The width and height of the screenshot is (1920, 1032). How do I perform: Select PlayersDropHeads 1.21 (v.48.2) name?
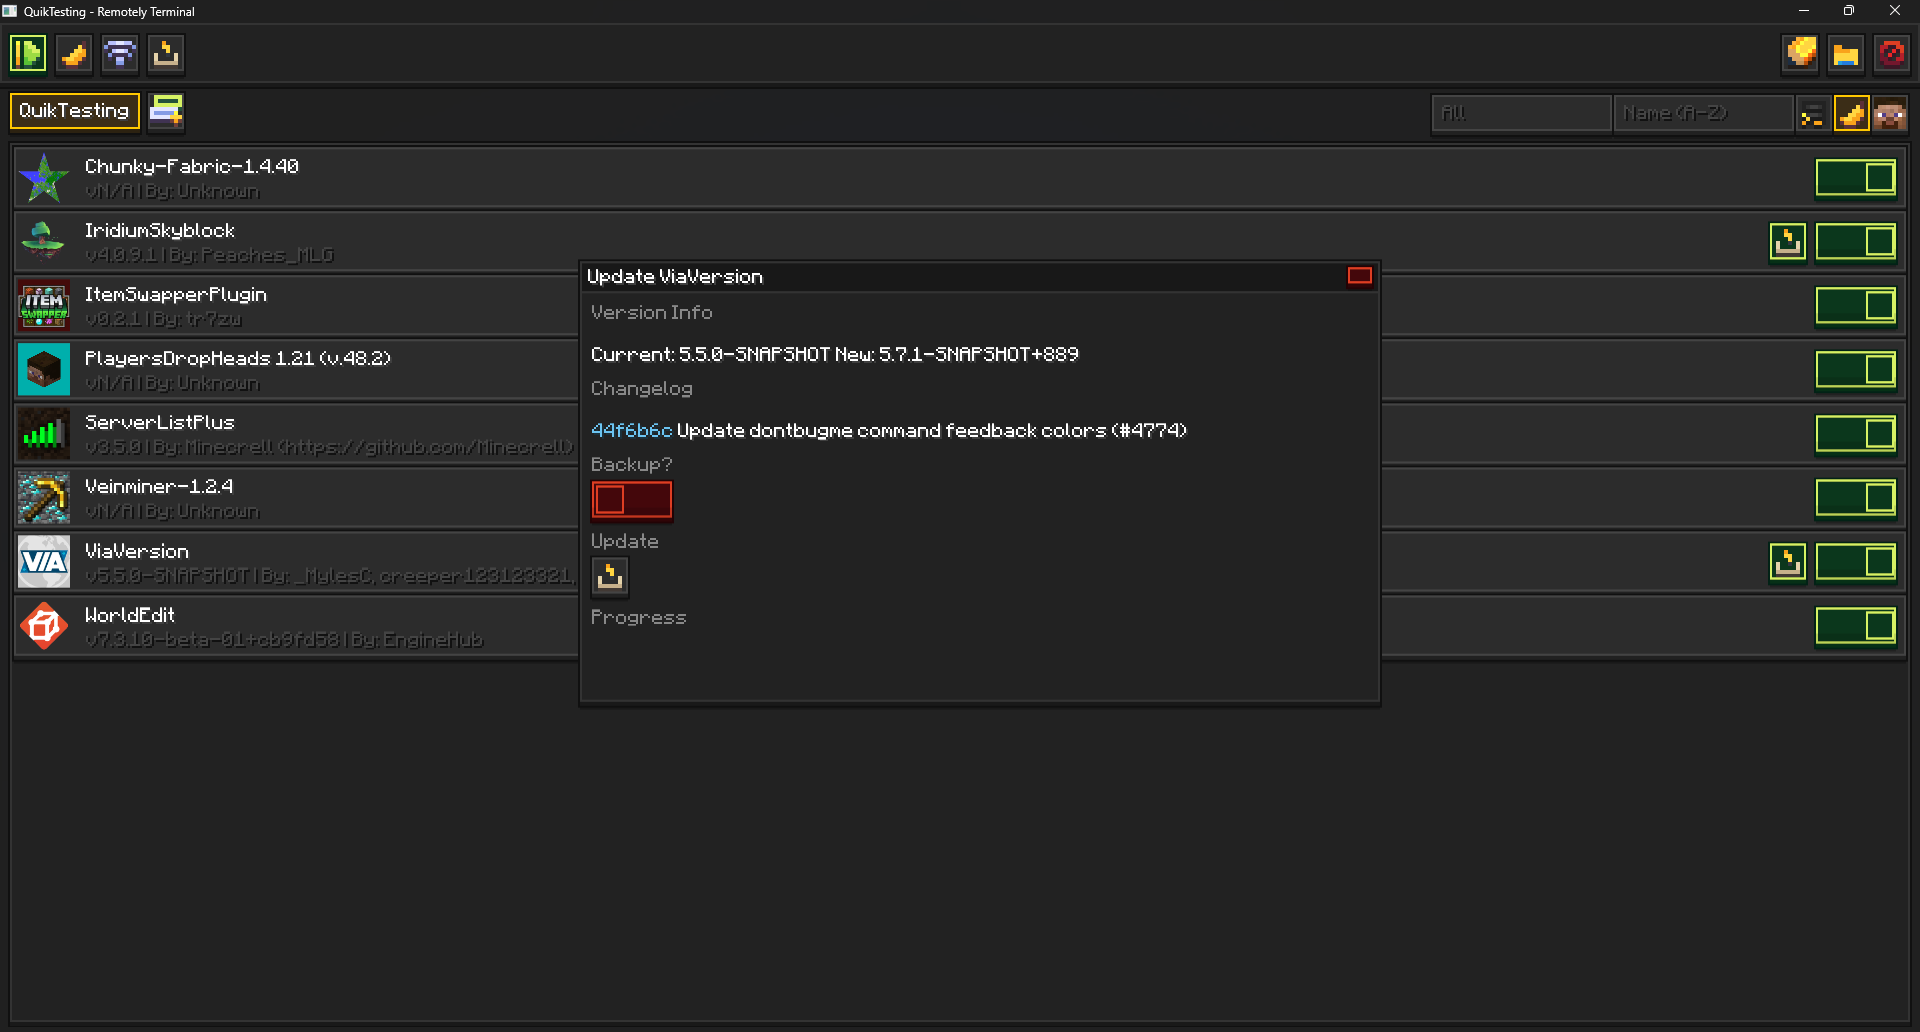(x=238, y=359)
